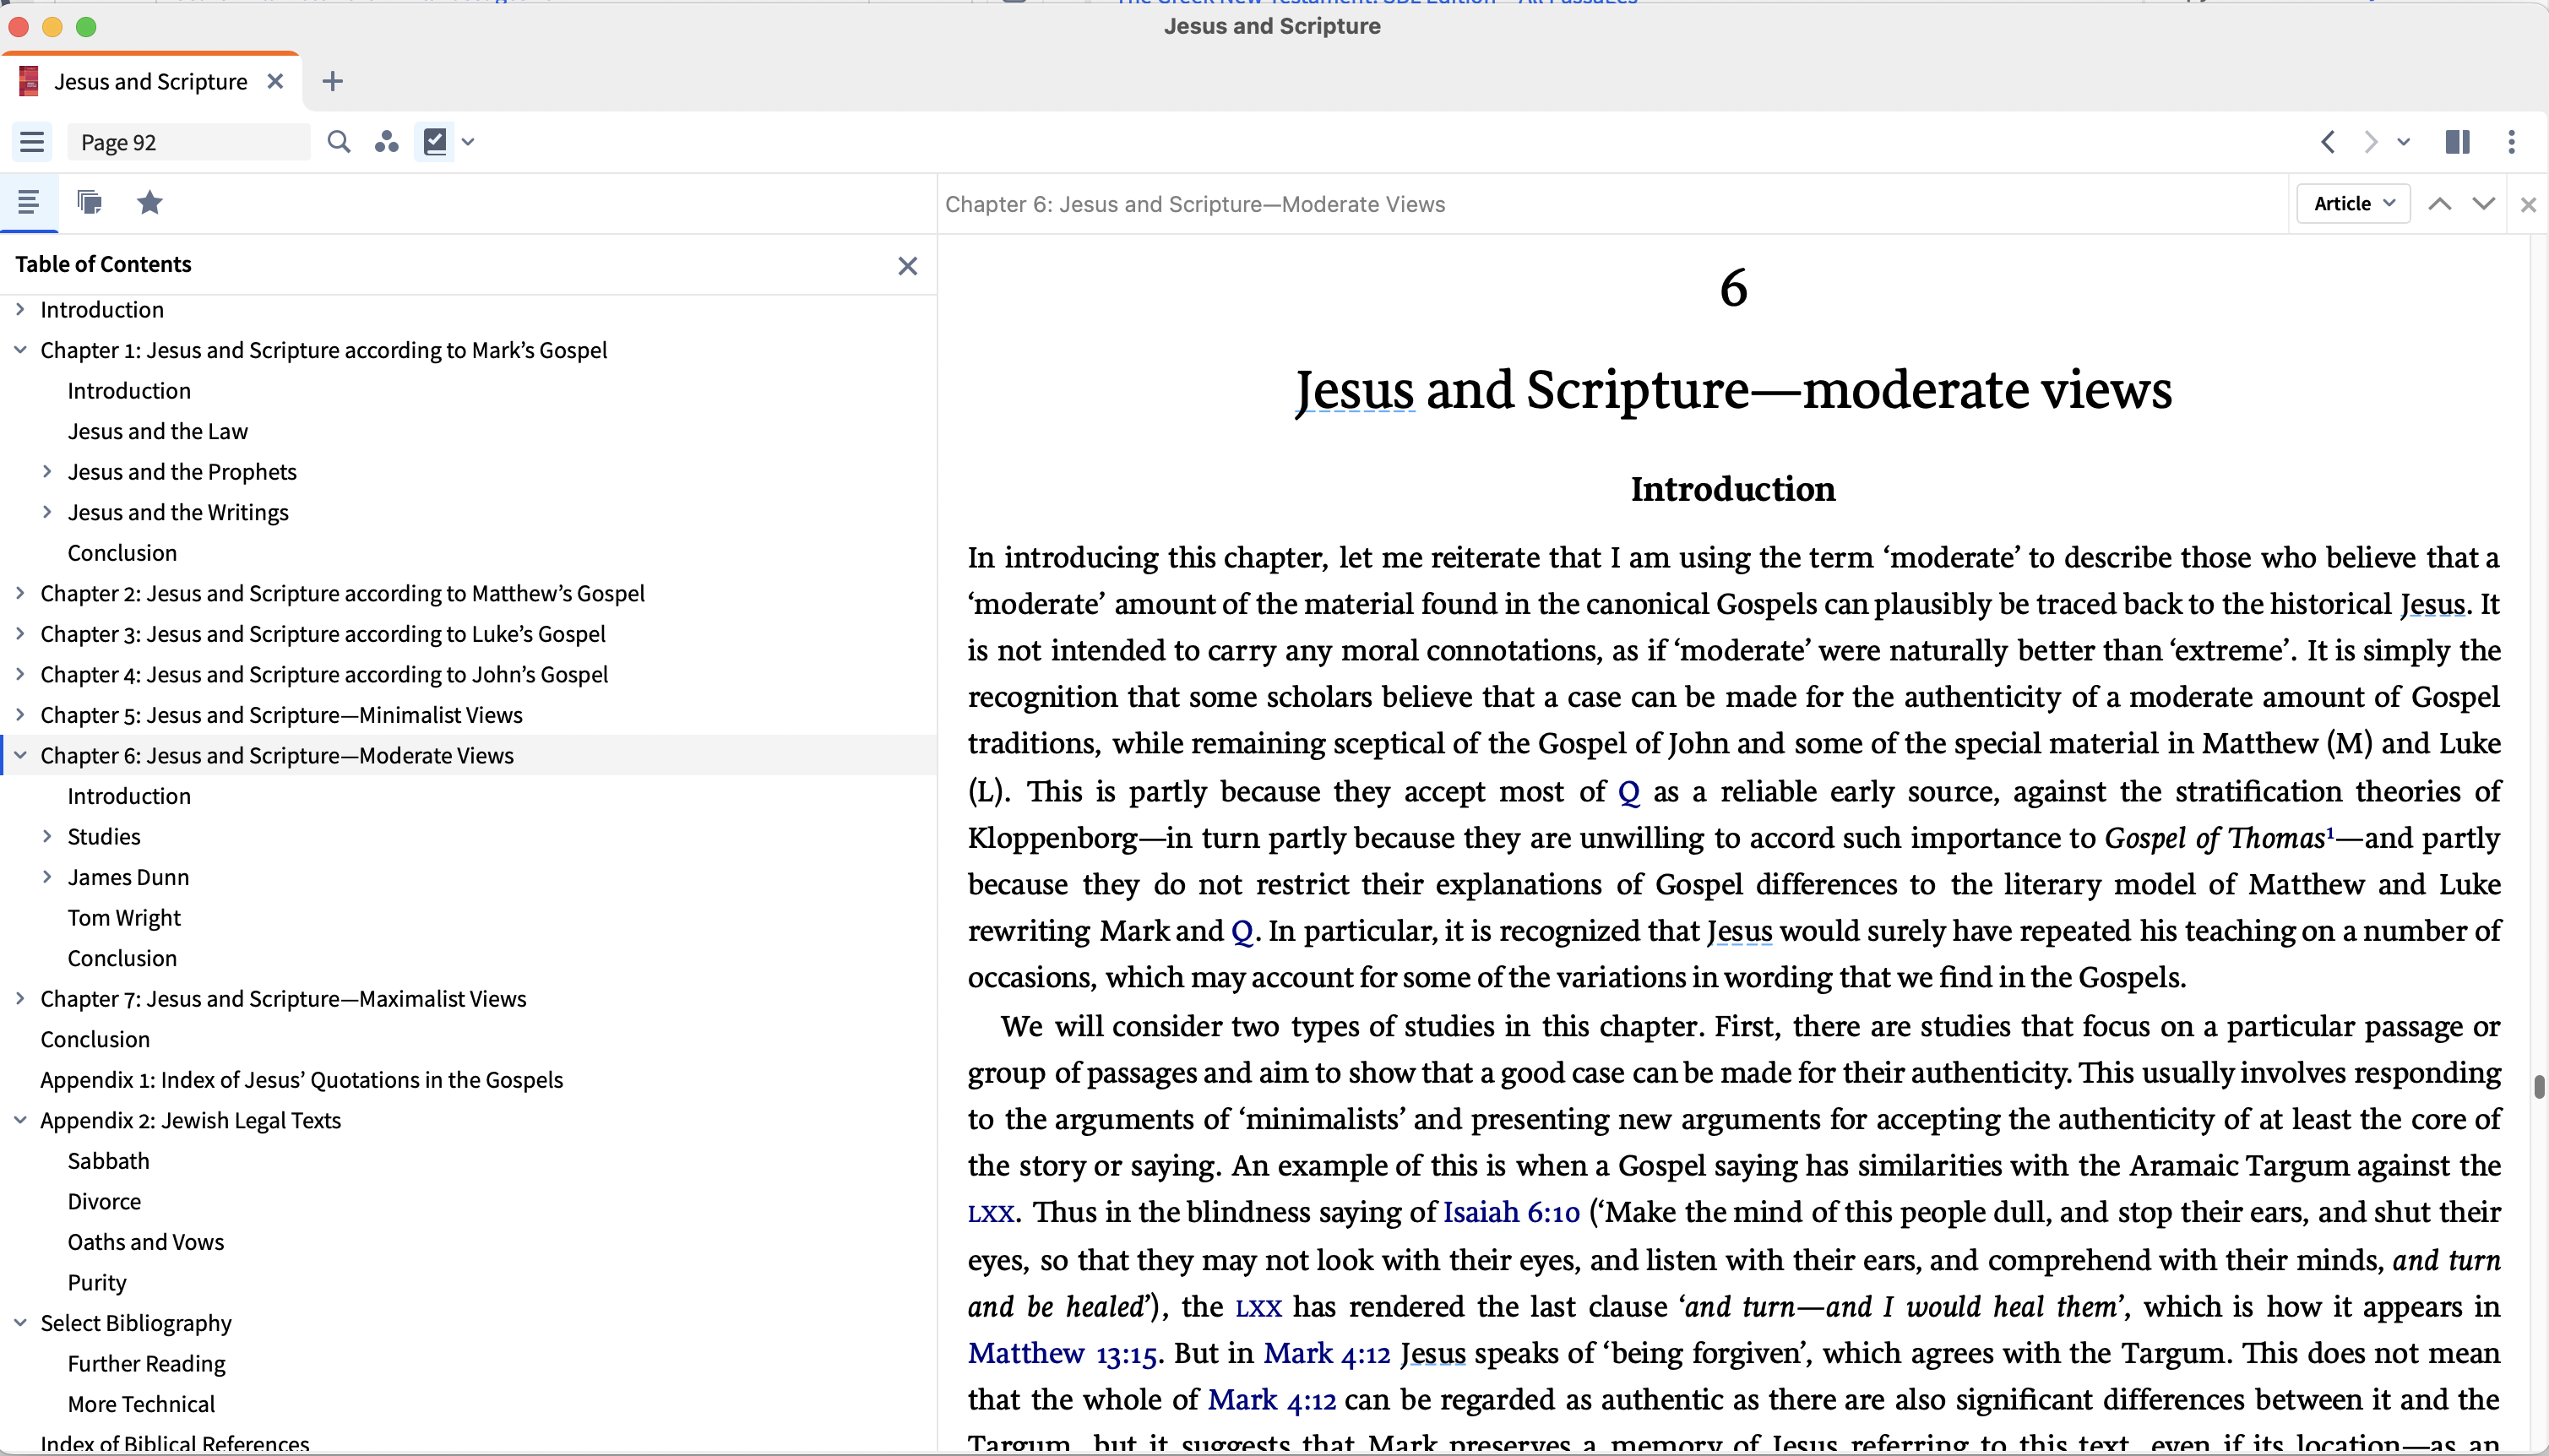This screenshot has height=1456, width=2549.
Task: Click the Jesus link in chapter title
Action: point(1354,390)
